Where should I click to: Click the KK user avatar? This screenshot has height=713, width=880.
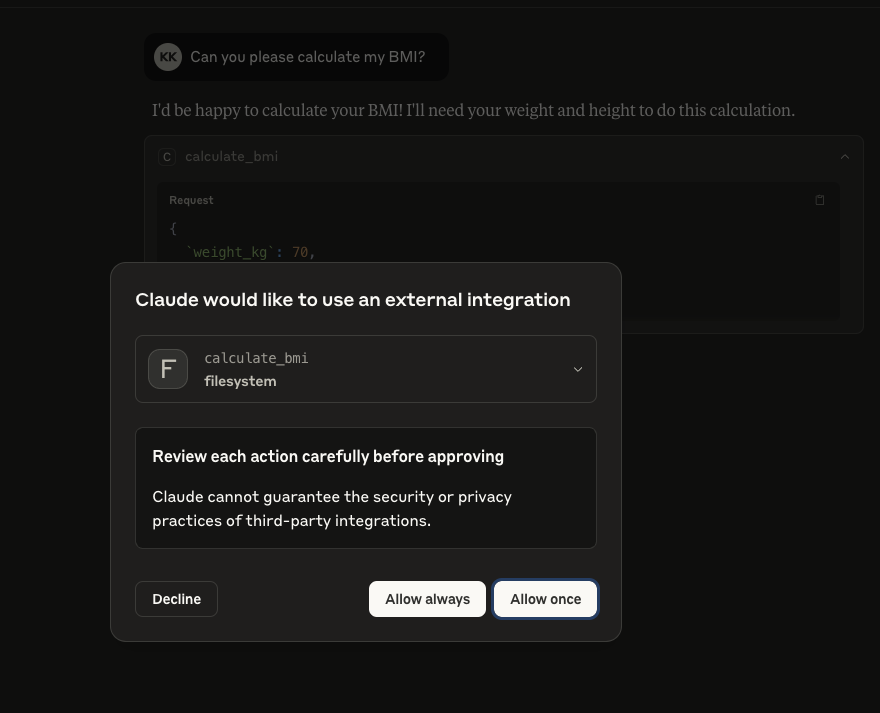point(168,57)
